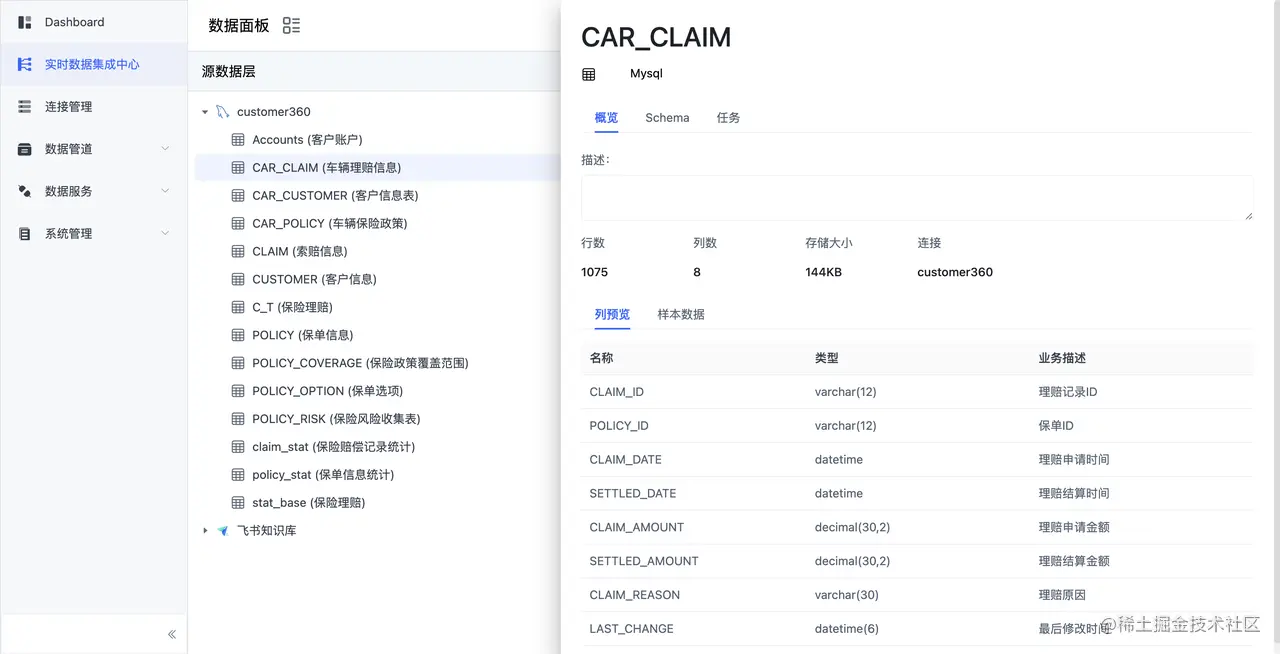Click table icon next to Accounts
The width and height of the screenshot is (1280, 654).
click(238, 140)
